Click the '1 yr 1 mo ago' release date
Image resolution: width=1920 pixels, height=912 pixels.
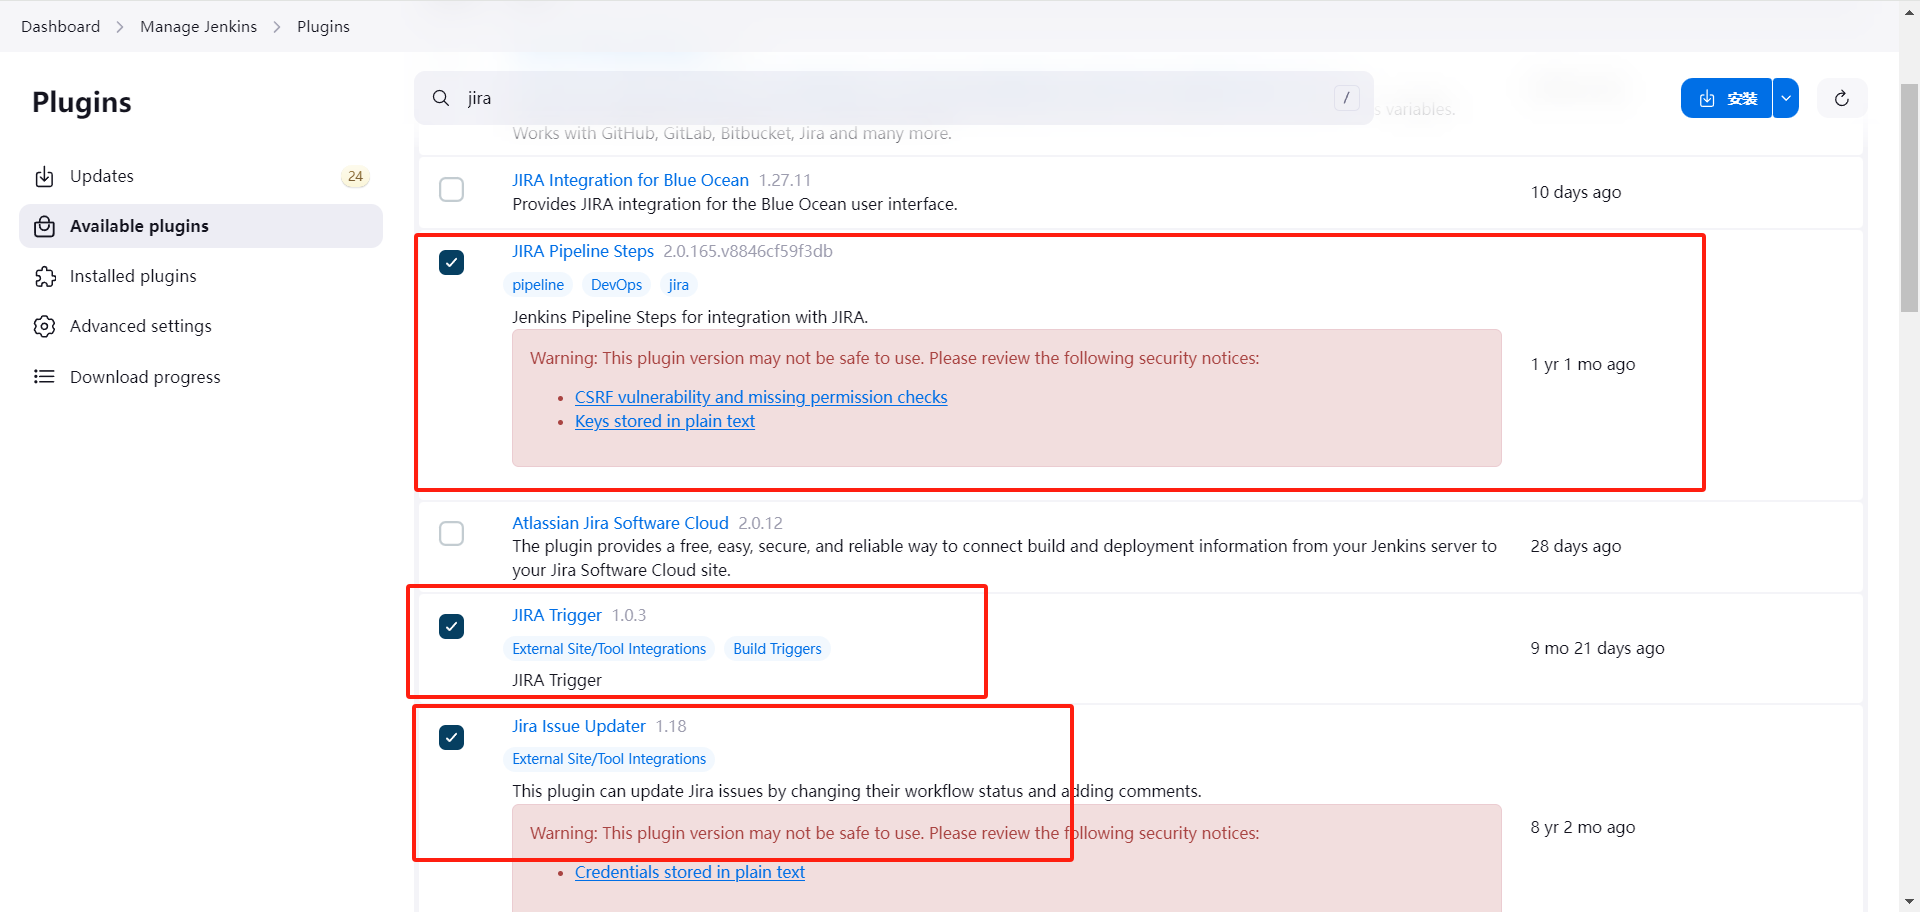point(1583,364)
